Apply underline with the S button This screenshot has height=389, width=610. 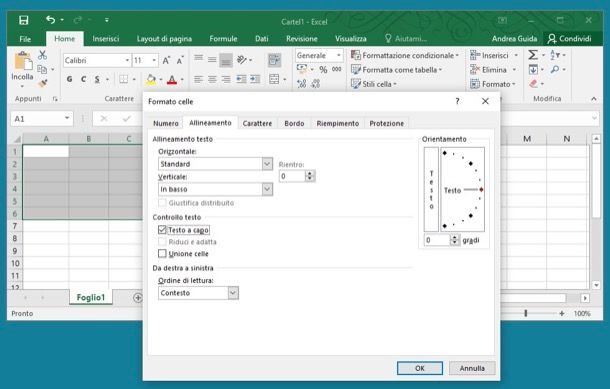(97, 79)
